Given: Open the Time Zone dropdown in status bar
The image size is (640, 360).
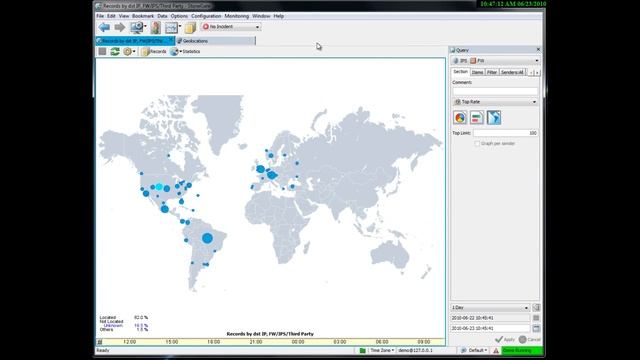Looking at the screenshot, I should pos(382,350).
